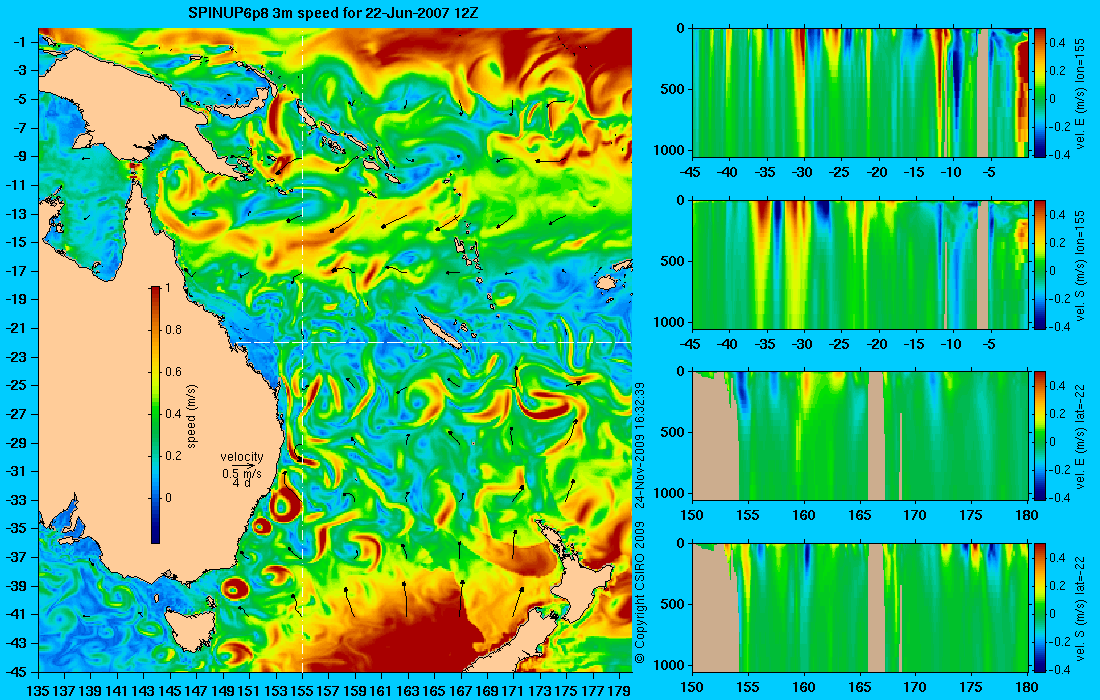
Task: Click the horizontal dashed line at latitude -22
Action: tap(434, 342)
